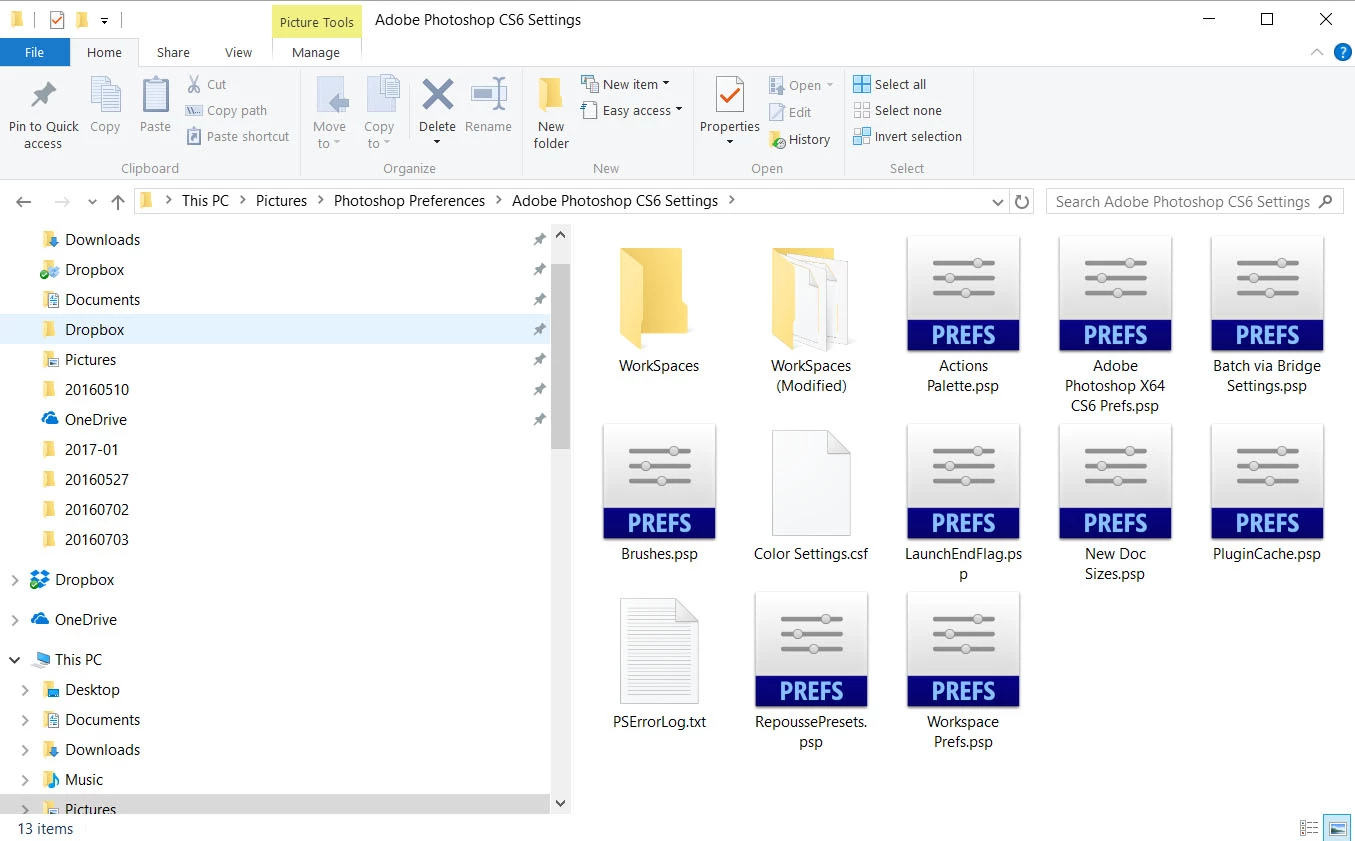Click the Move to icon
The height and width of the screenshot is (841, 1355).
tap(330, 96)
